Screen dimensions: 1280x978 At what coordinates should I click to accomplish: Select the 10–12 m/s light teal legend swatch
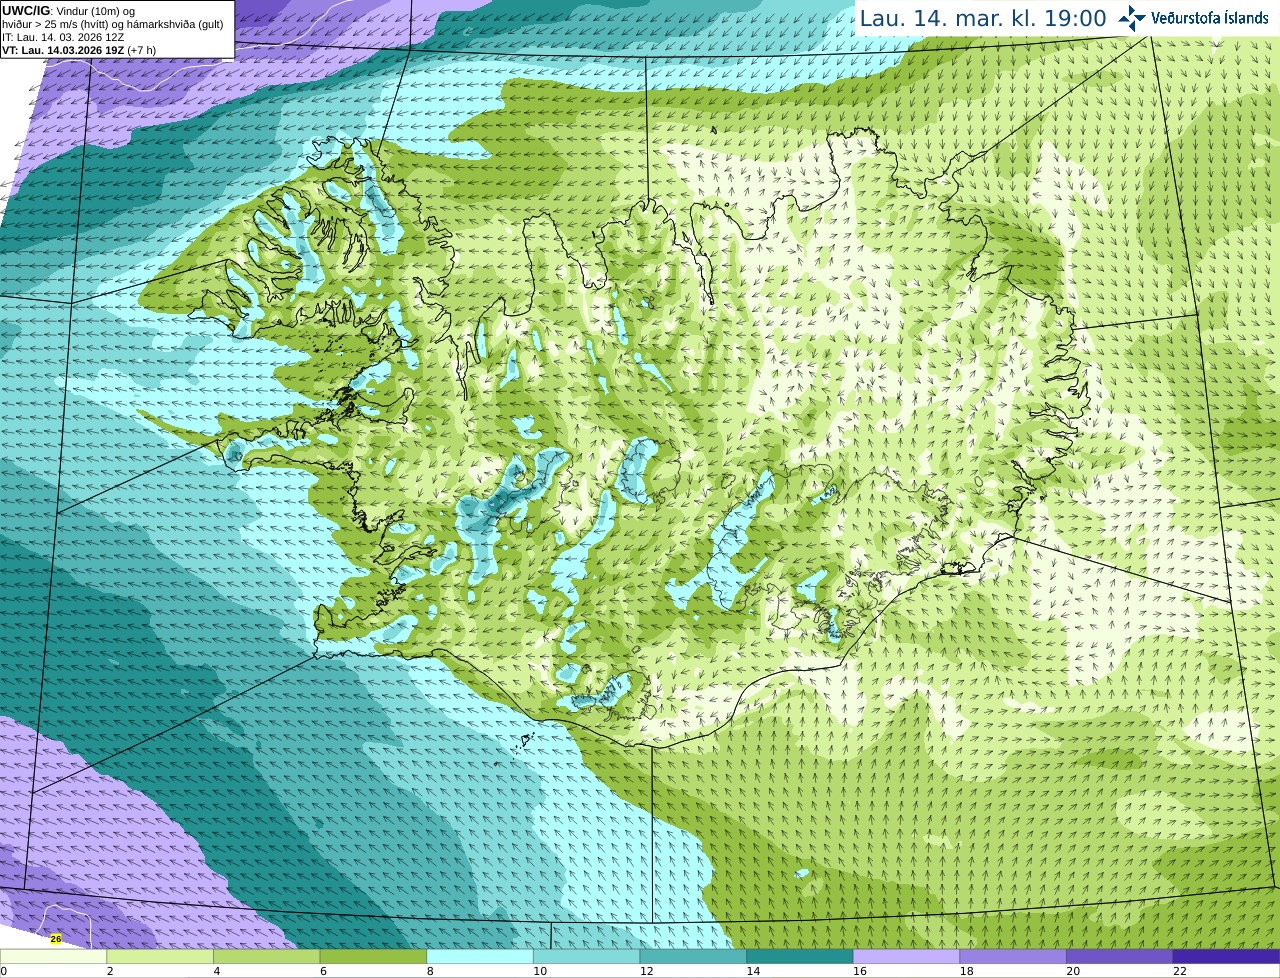click(x=586, y=957)
